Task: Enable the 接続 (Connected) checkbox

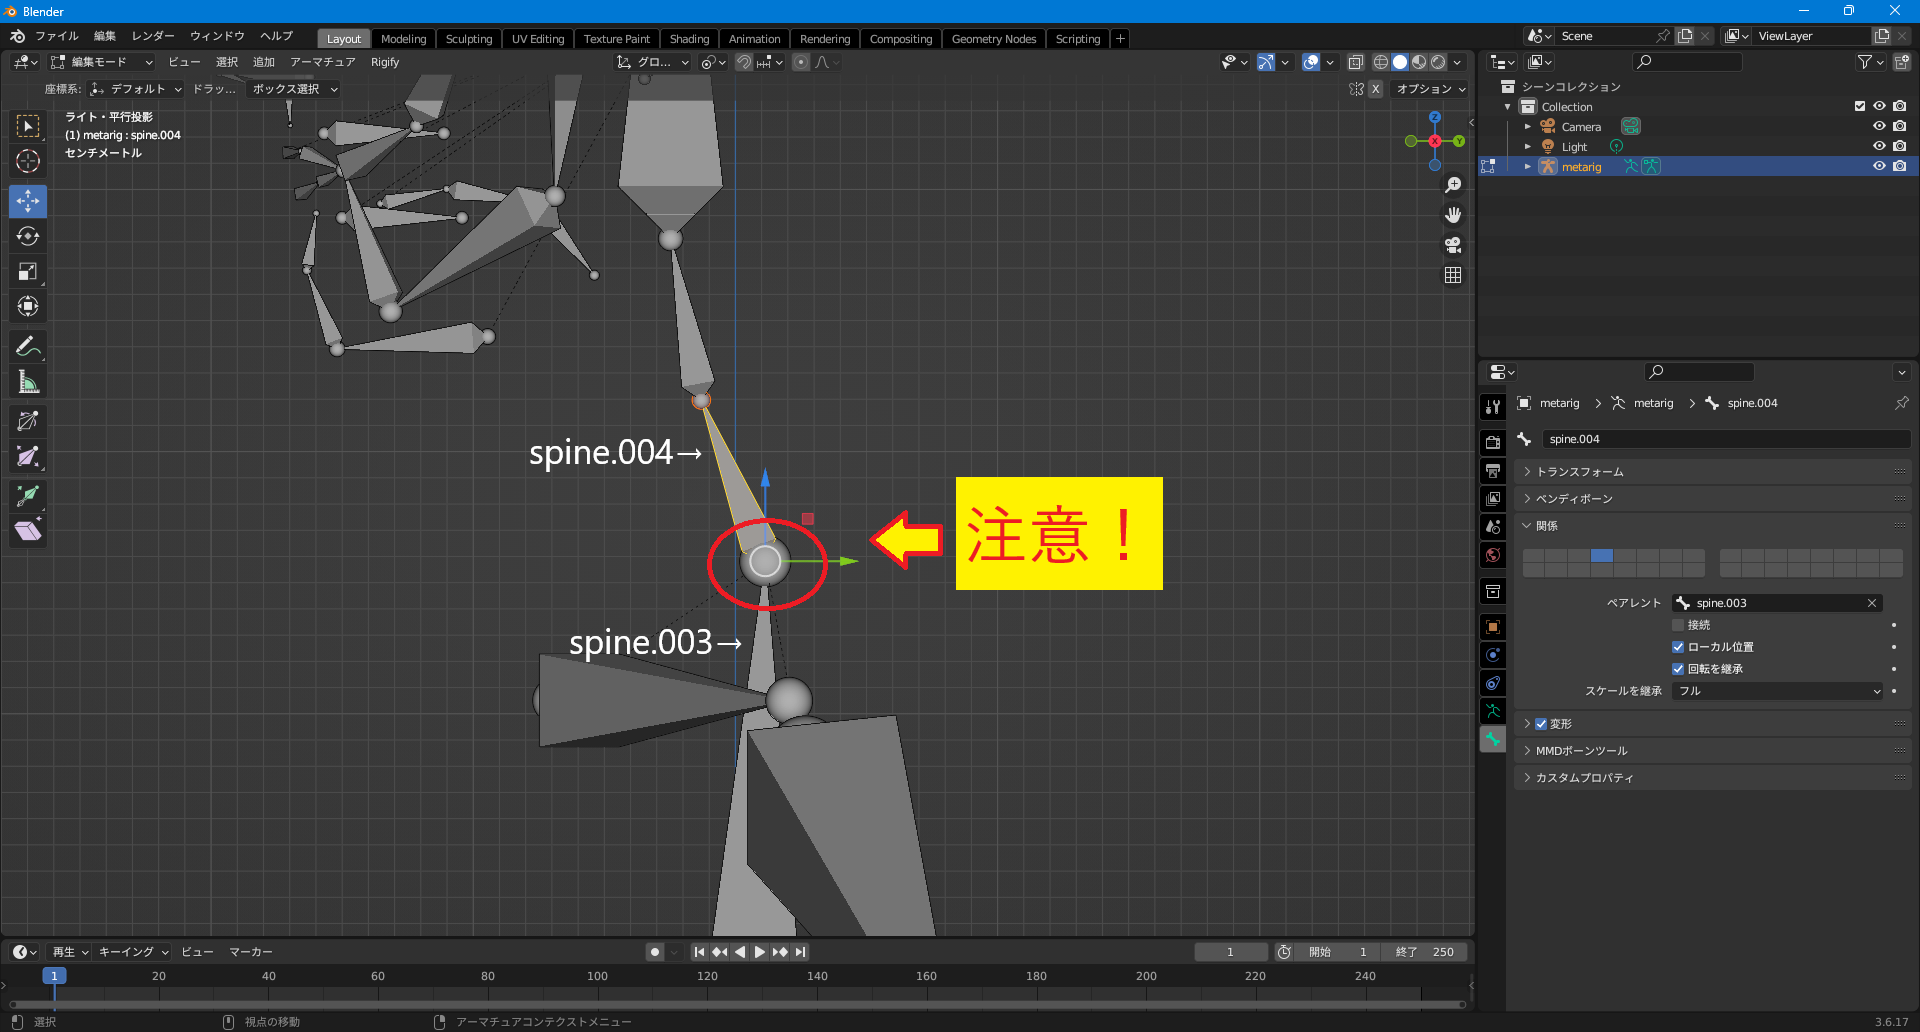Action: coord(1678,625)
